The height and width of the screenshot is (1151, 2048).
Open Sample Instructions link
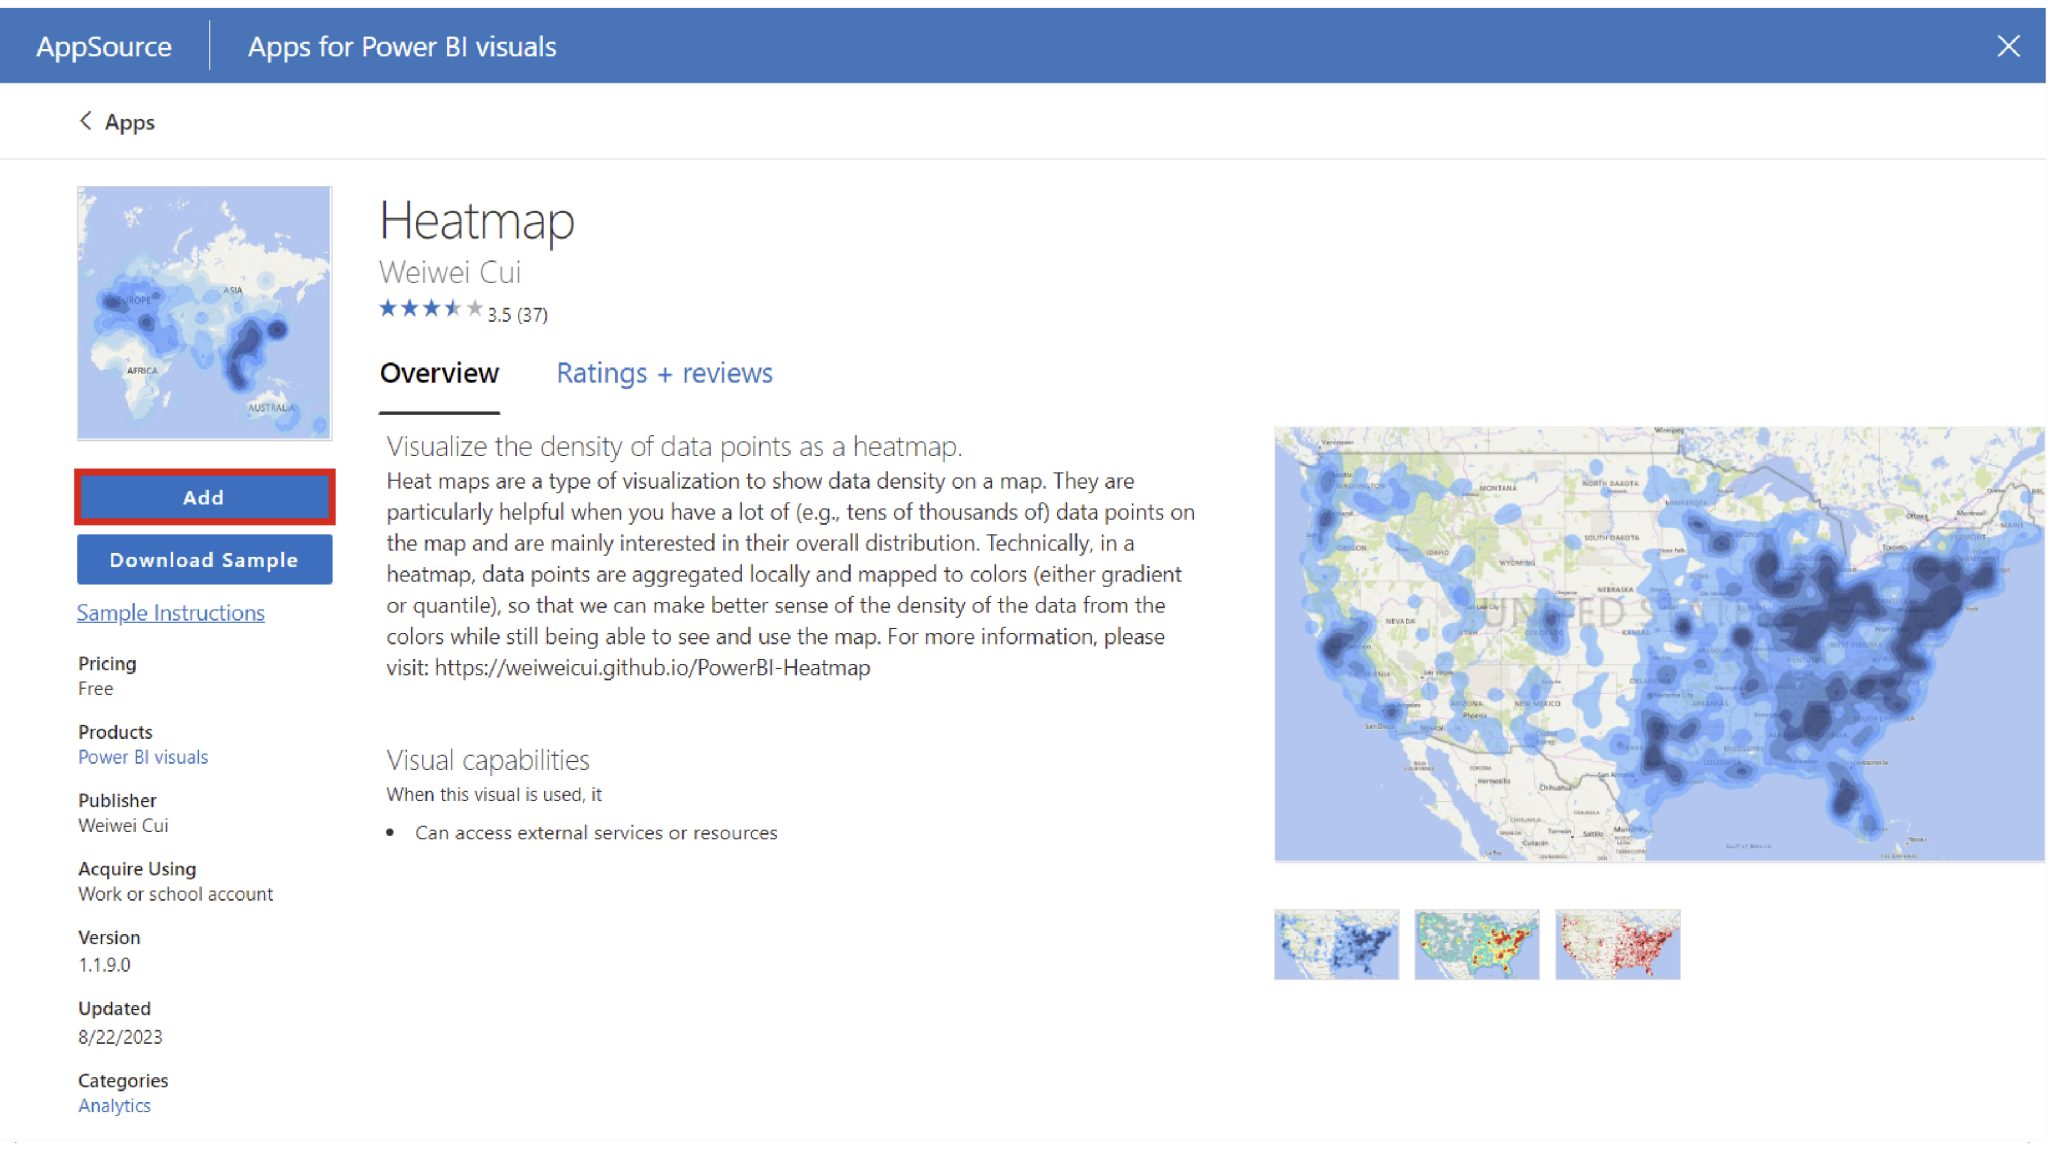point(170,612)
